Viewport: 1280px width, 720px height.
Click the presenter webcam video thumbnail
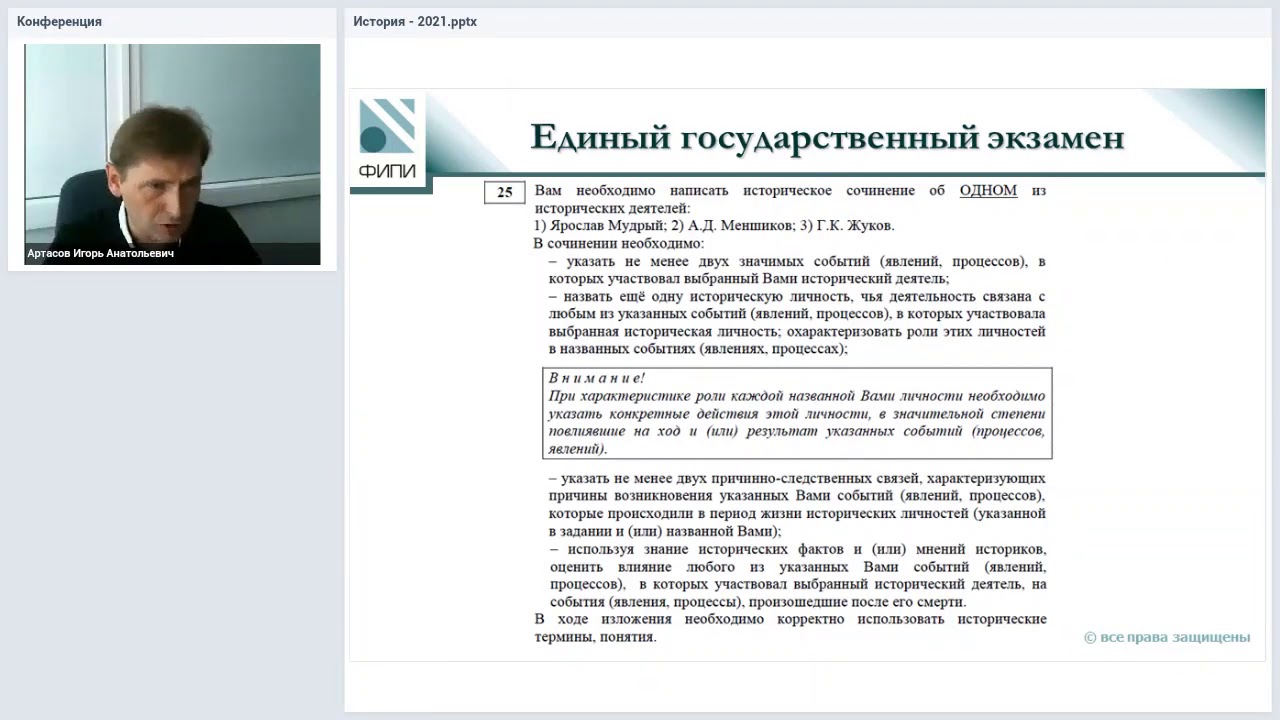172,154
